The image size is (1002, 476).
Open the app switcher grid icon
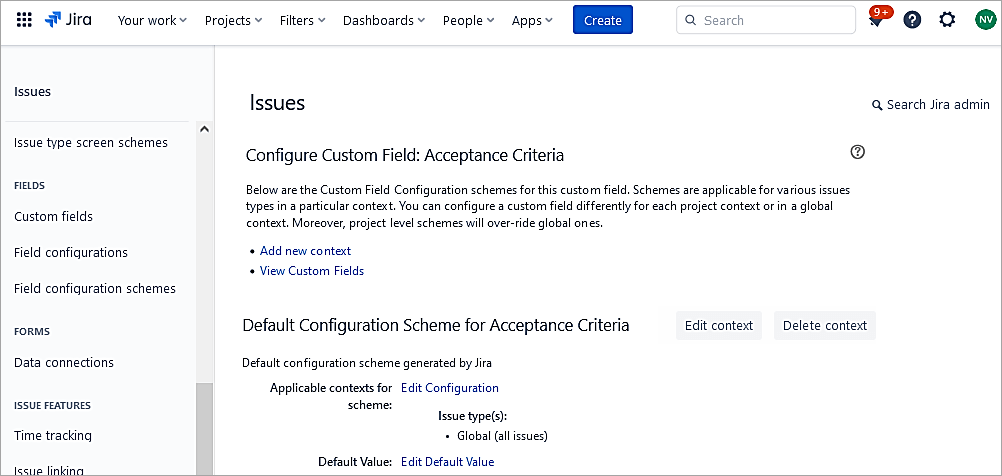pos(24,20)
